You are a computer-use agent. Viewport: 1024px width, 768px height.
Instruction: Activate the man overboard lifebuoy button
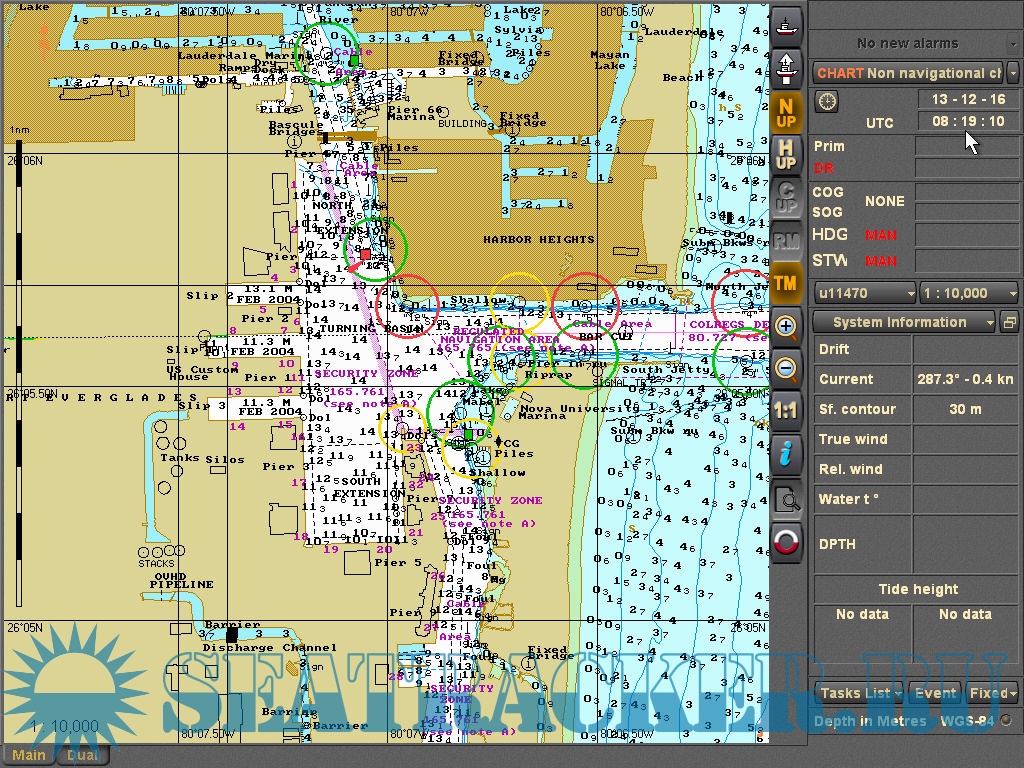point(787,542)
